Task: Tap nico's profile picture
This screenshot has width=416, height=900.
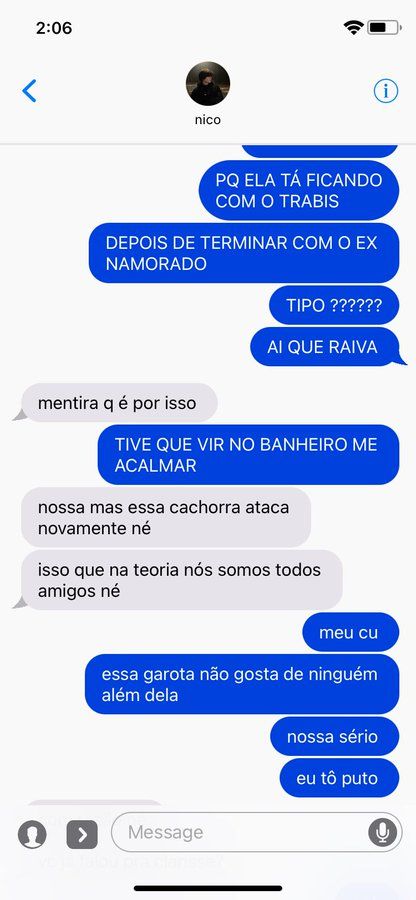Action: 208,84
